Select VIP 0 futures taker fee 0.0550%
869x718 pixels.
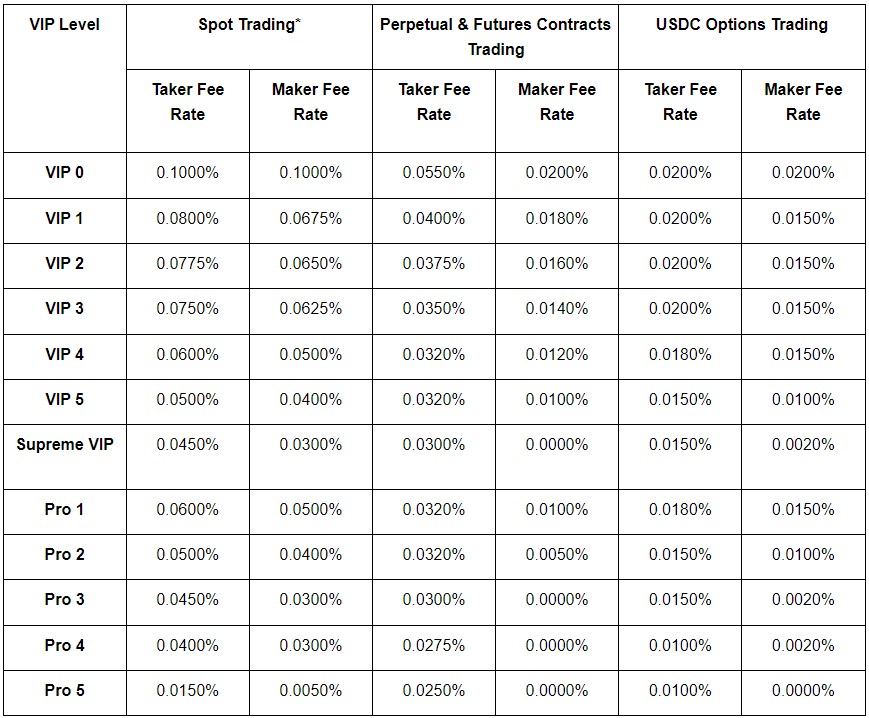click(433, 172)
